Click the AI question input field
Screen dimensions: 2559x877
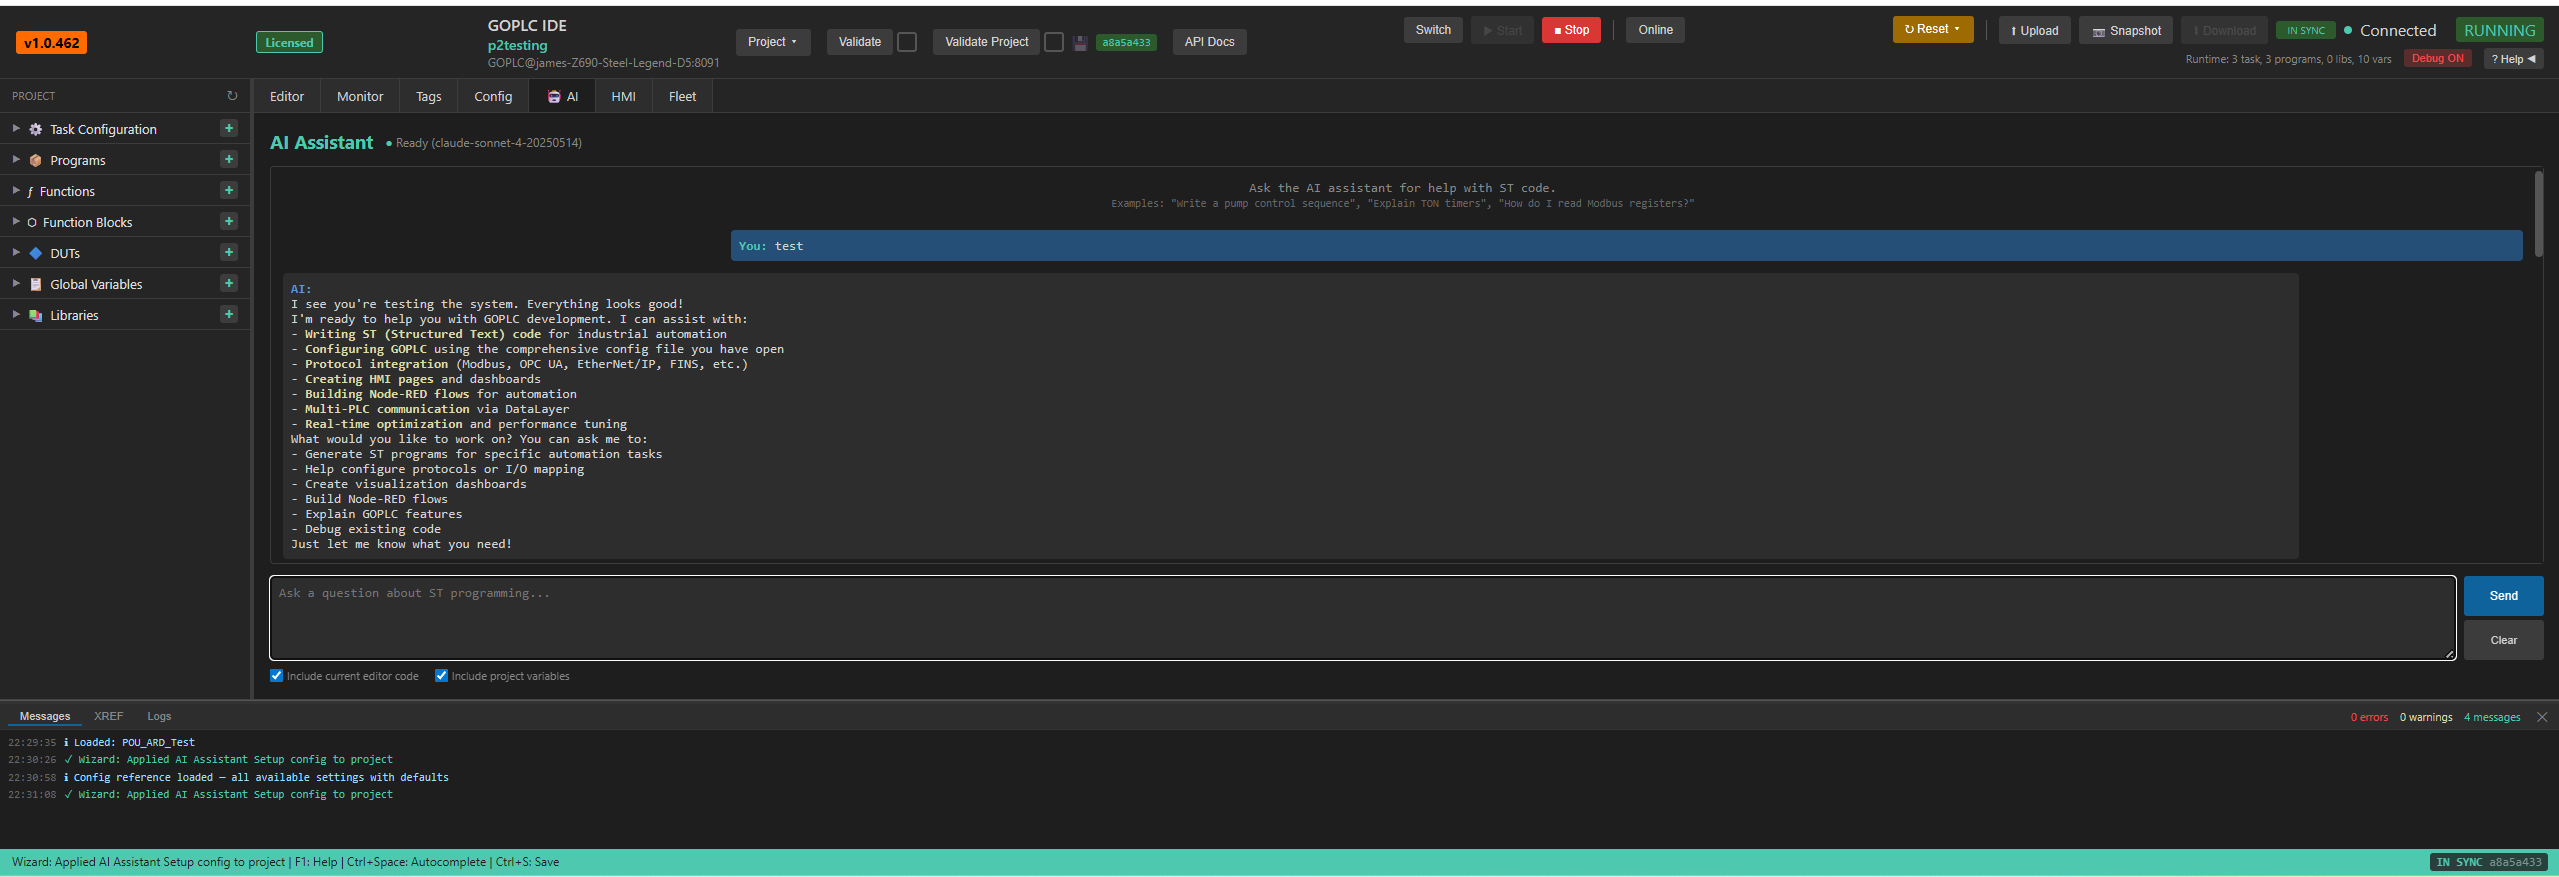coord(1362,618)
